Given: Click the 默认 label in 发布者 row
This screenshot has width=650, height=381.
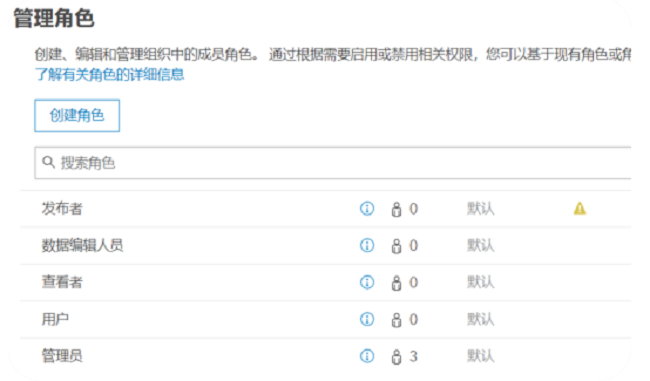Looking at the screenshot, I should (481, 209).
